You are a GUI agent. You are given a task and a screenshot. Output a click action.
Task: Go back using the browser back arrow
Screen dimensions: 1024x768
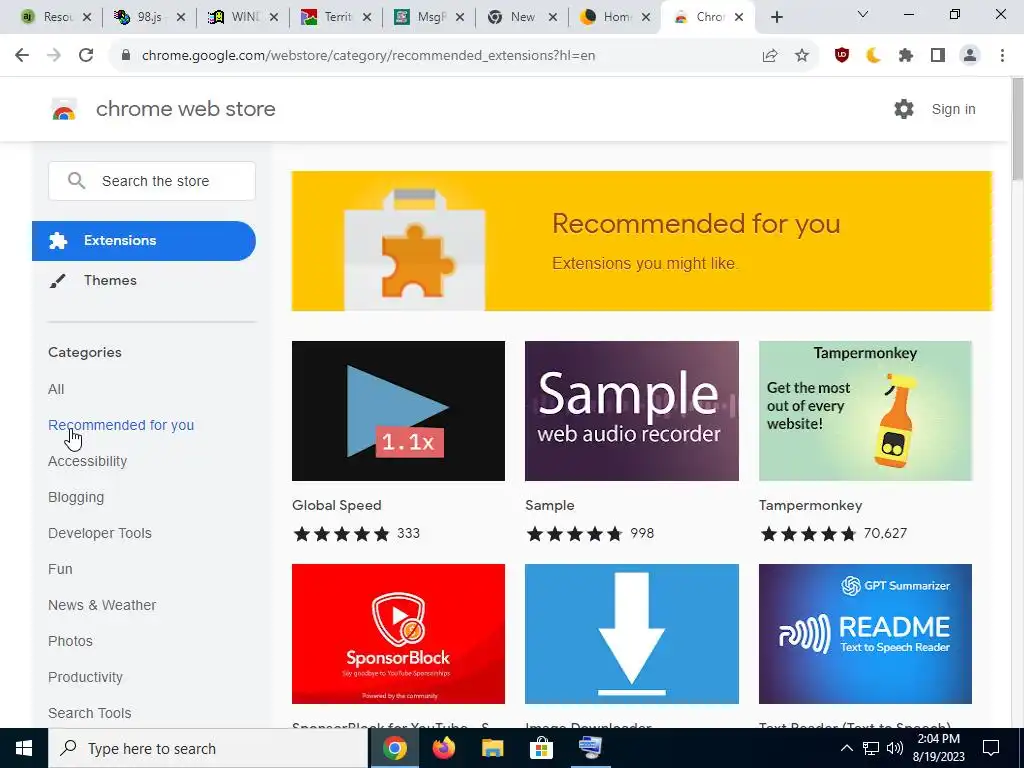(x=22, y=56)
